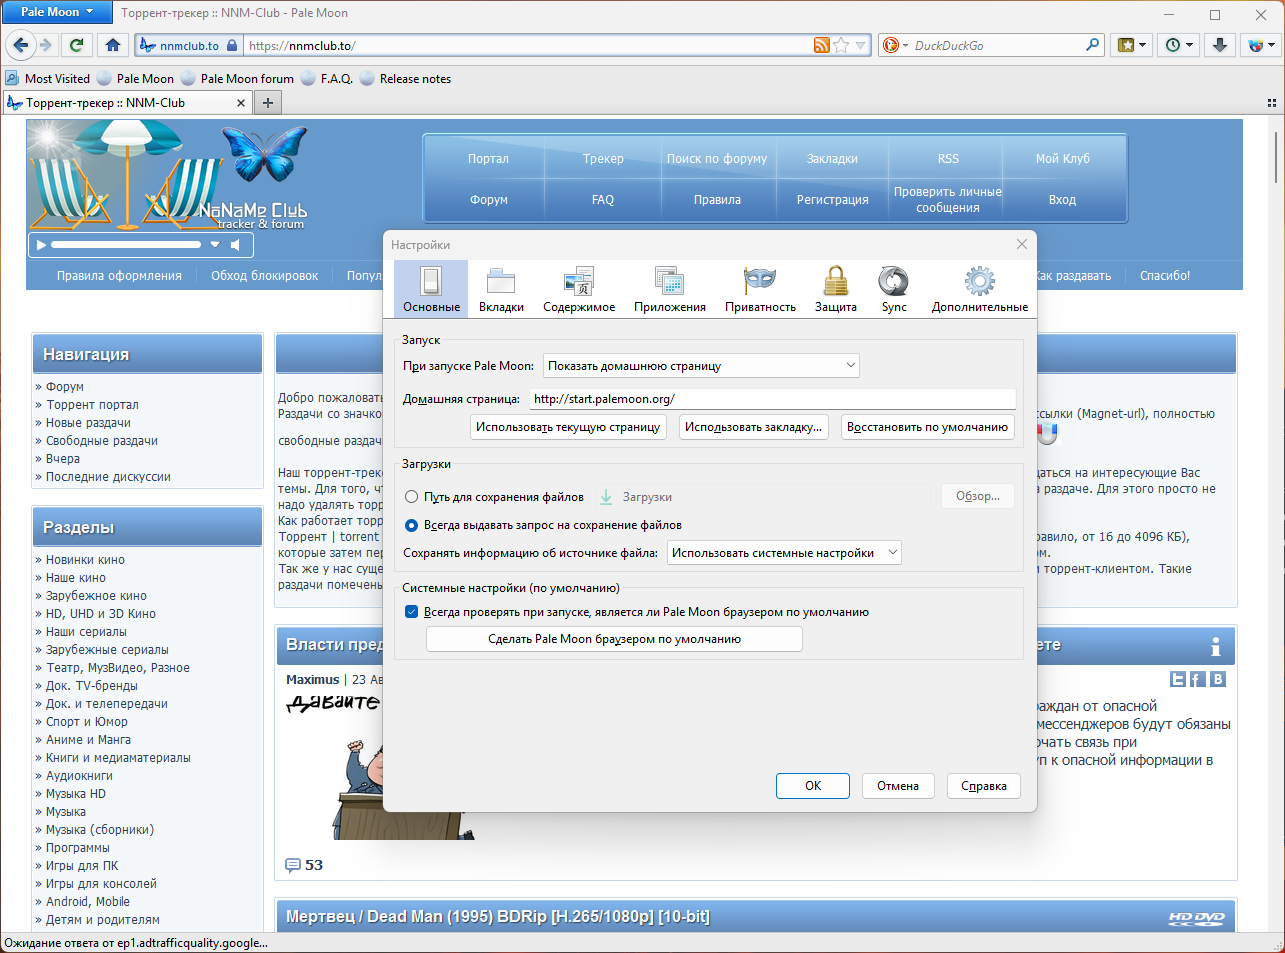Image resolution: width=1285 pixels, height=953 pixels.
Task: Click the Facebook share icon
Action: tap(1197, 679)
